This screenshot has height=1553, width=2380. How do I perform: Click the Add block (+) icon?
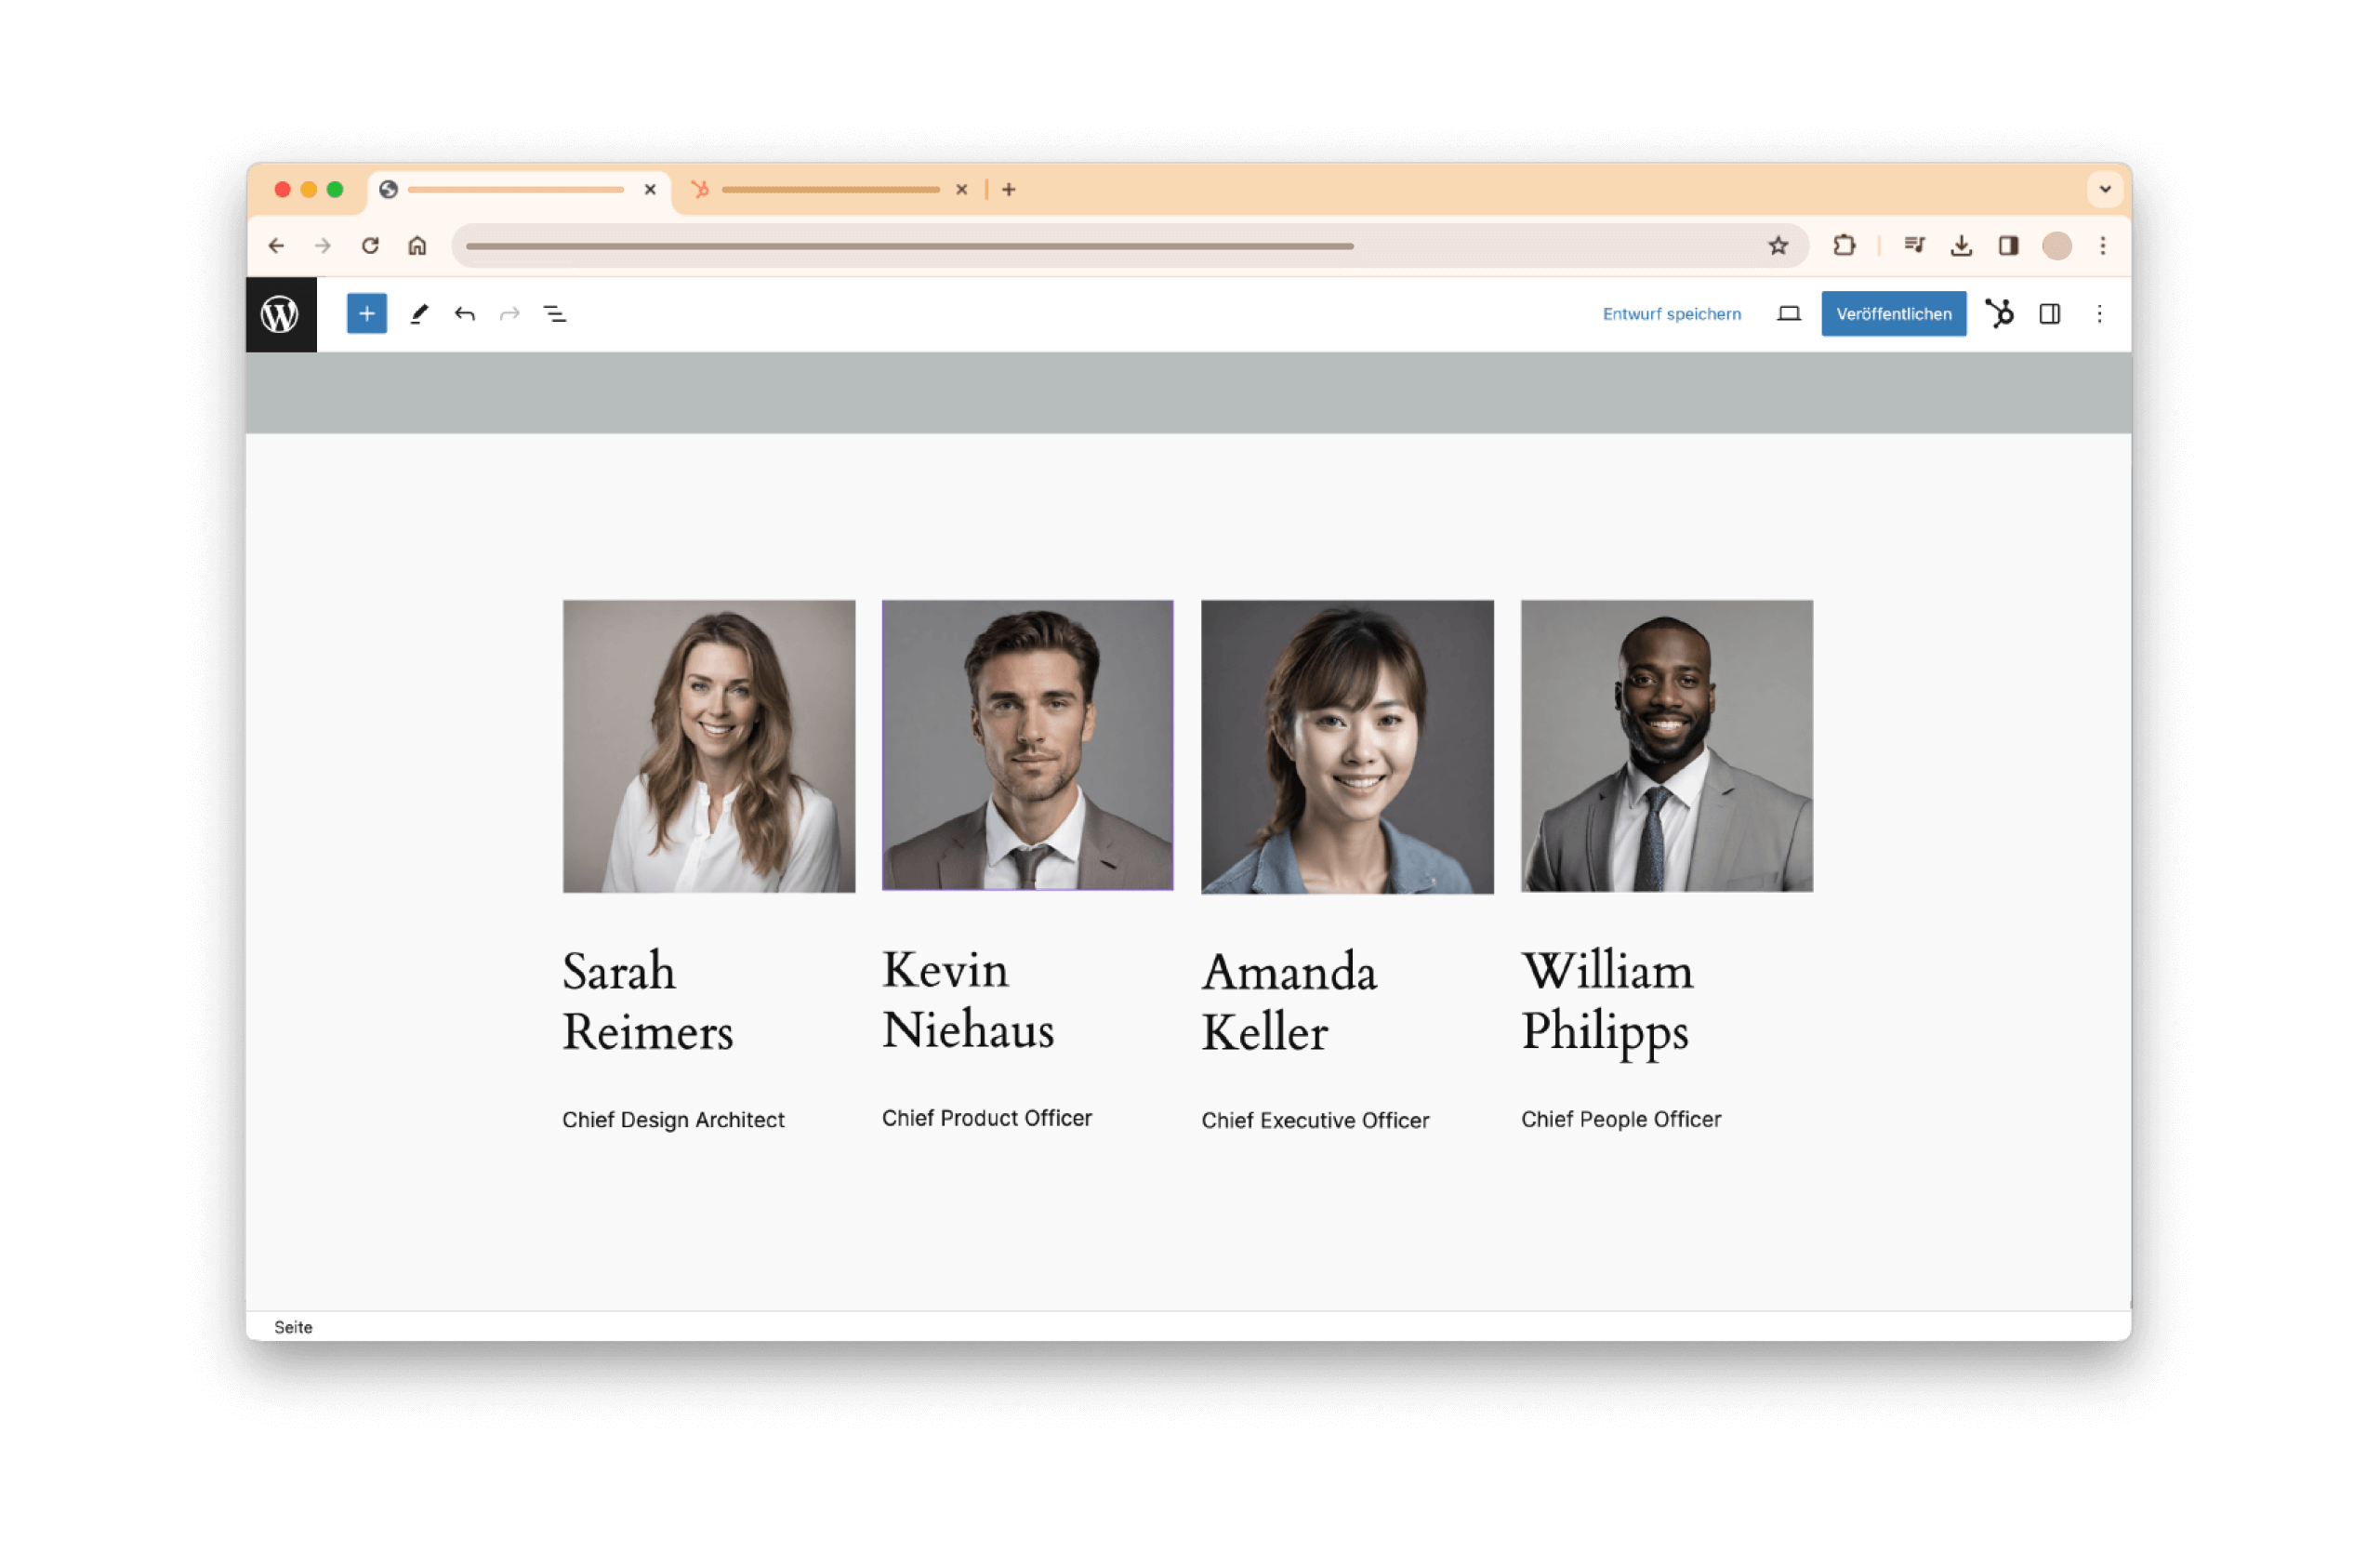coord(366,312)
